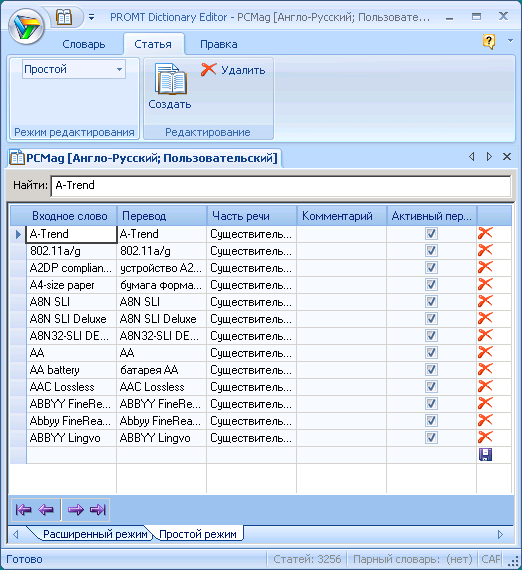
Task: Save new entry with floppy disk icon
Action: pos(485,455)
